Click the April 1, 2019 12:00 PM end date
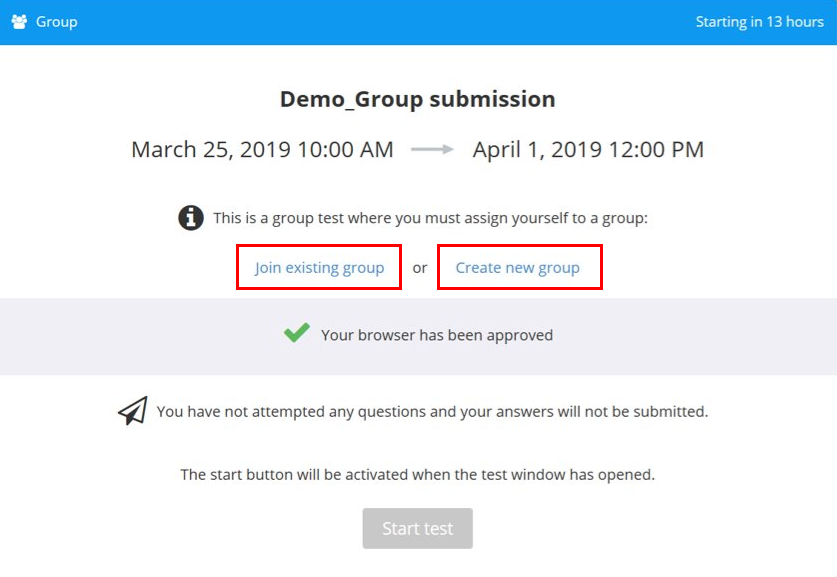This screenshot has width=837, height=577. click(588, 150)
